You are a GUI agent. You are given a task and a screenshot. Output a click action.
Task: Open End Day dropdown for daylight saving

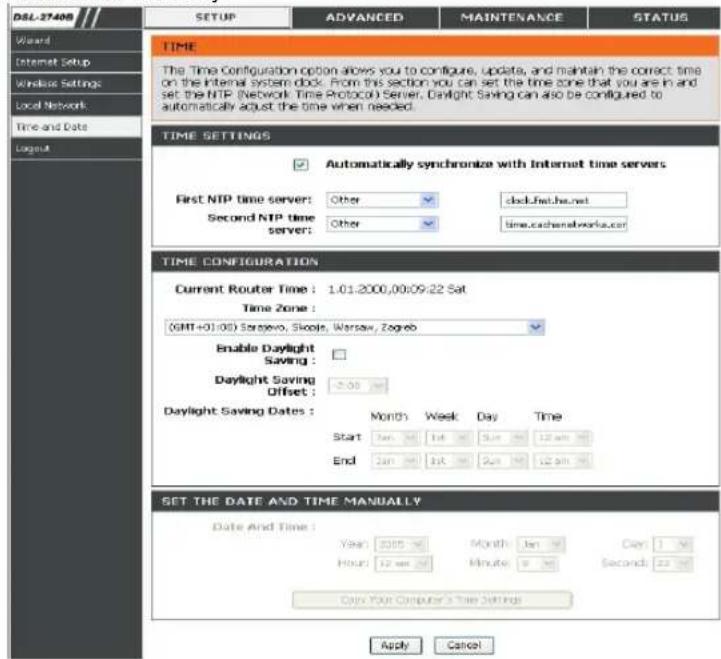(503, 460)
